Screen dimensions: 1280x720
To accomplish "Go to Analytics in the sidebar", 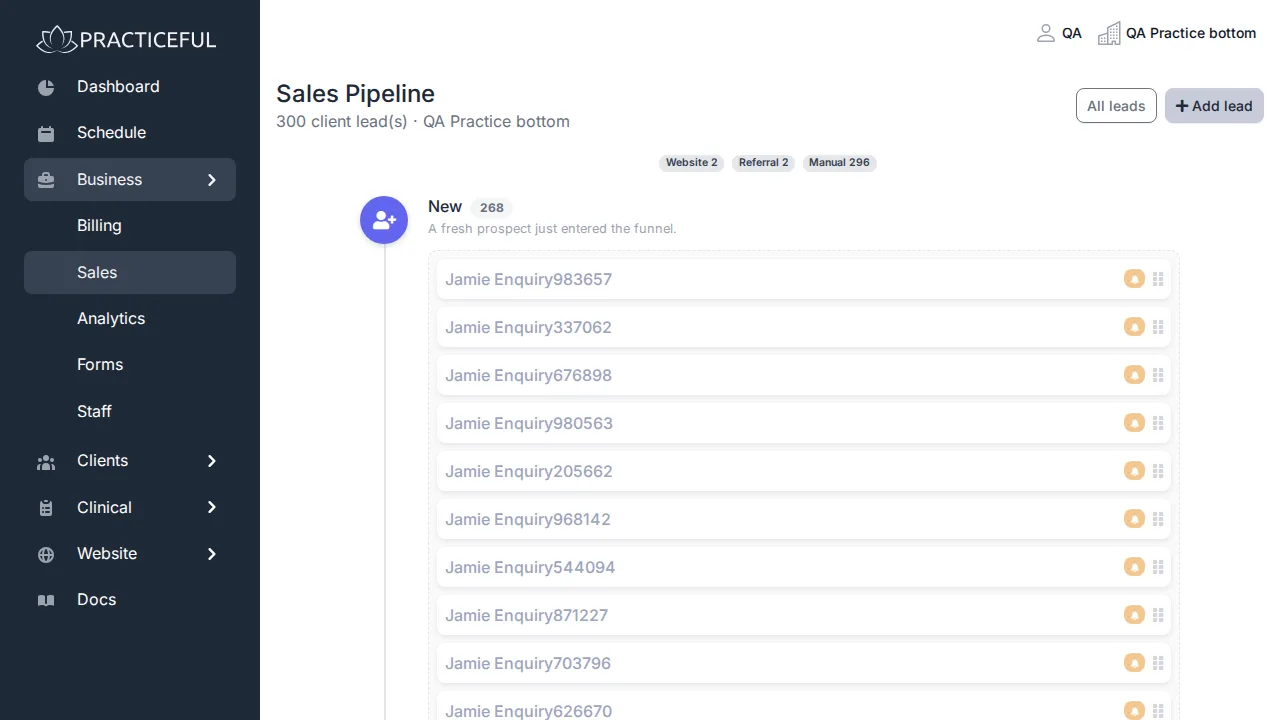I will click(130, 319).
